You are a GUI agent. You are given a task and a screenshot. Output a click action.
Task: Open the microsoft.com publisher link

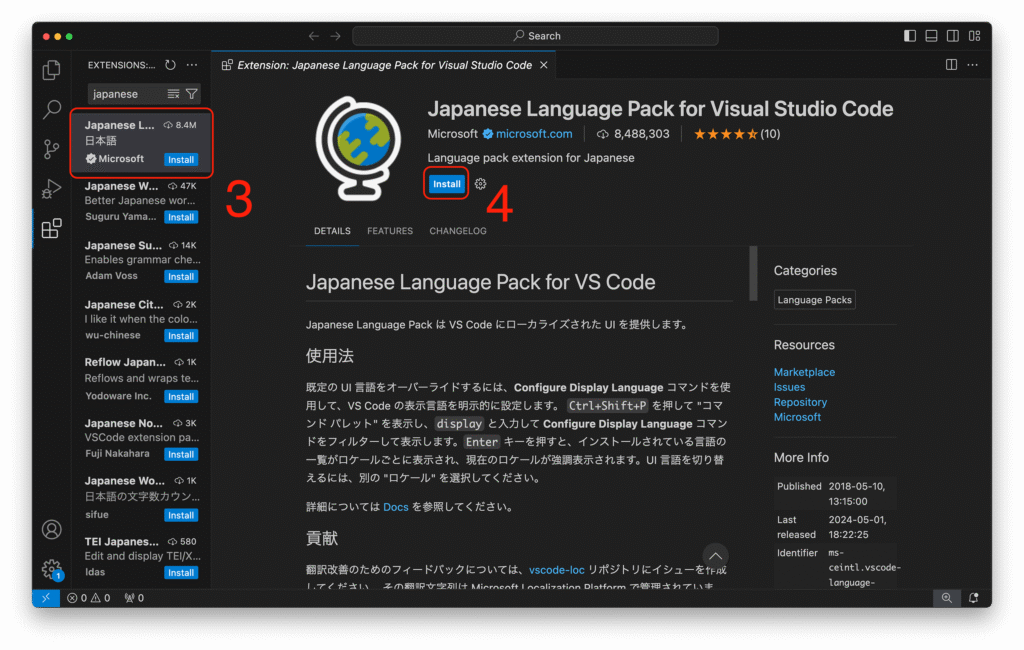(x=534, y=134)
